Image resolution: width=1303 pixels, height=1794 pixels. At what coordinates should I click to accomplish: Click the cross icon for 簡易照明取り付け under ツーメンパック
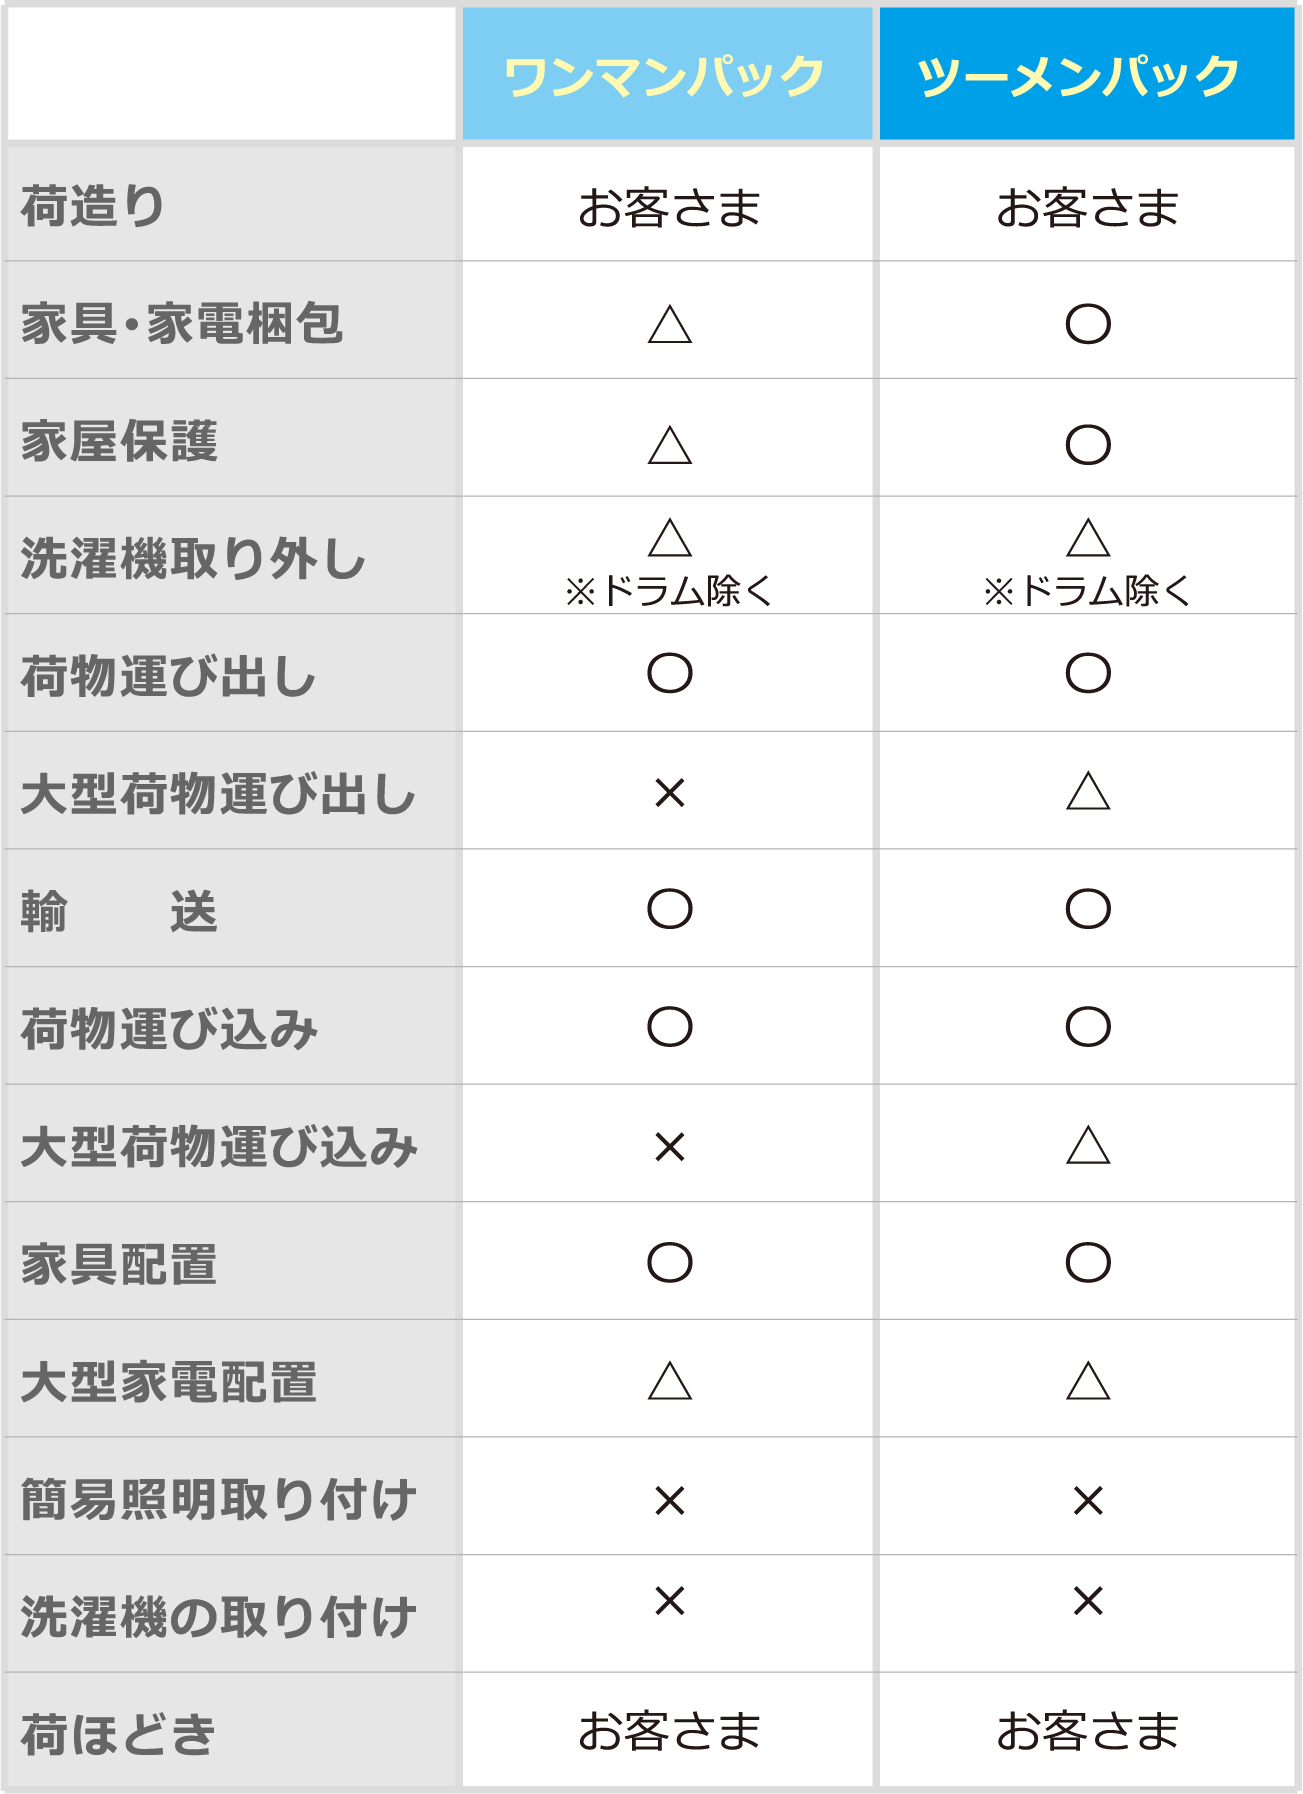pyautogui.click(x=1088, y=1501)
